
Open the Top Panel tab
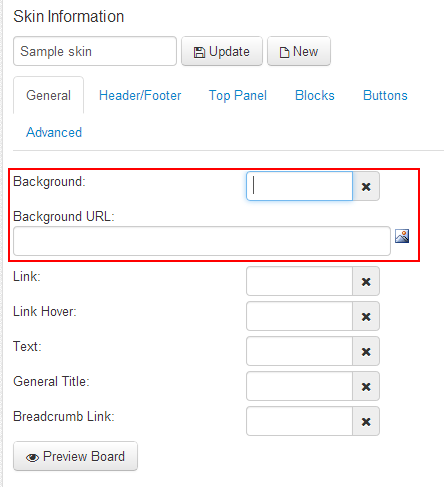(238, 96)
